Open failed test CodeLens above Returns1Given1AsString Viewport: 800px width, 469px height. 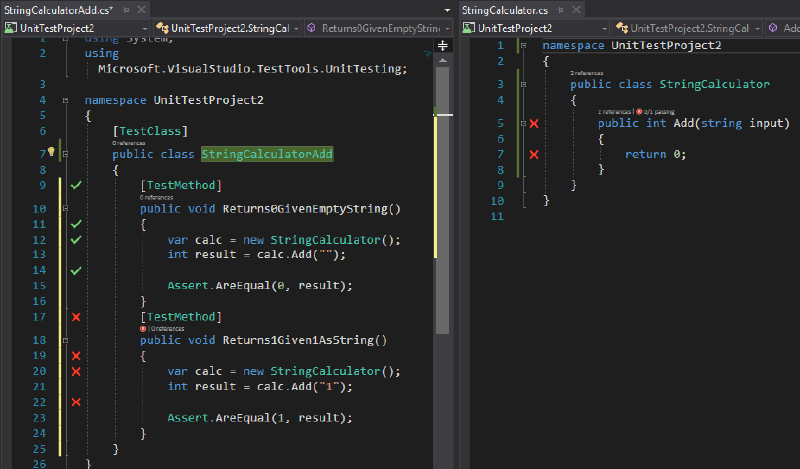pos(143,329)
